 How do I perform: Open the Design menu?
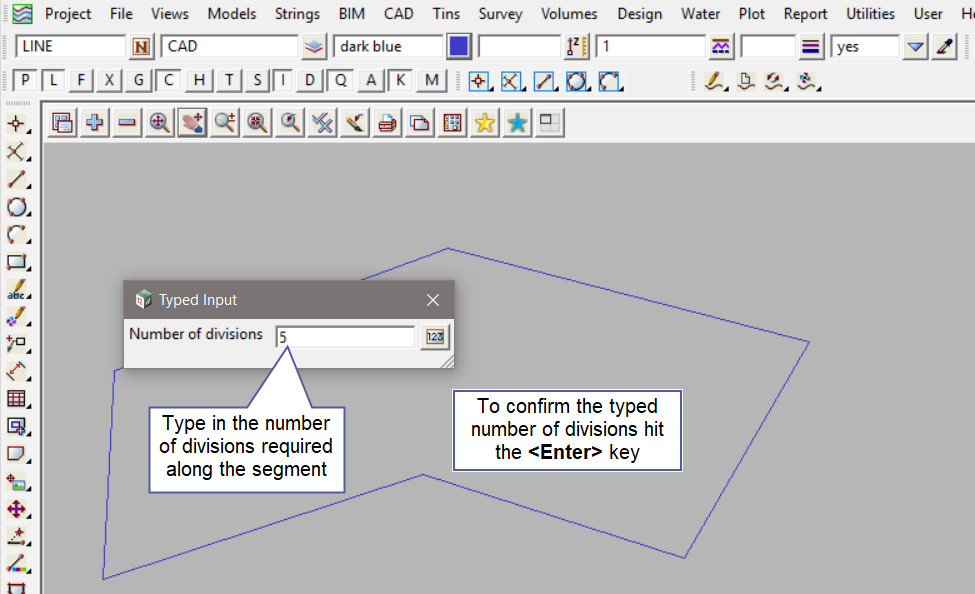640,14
